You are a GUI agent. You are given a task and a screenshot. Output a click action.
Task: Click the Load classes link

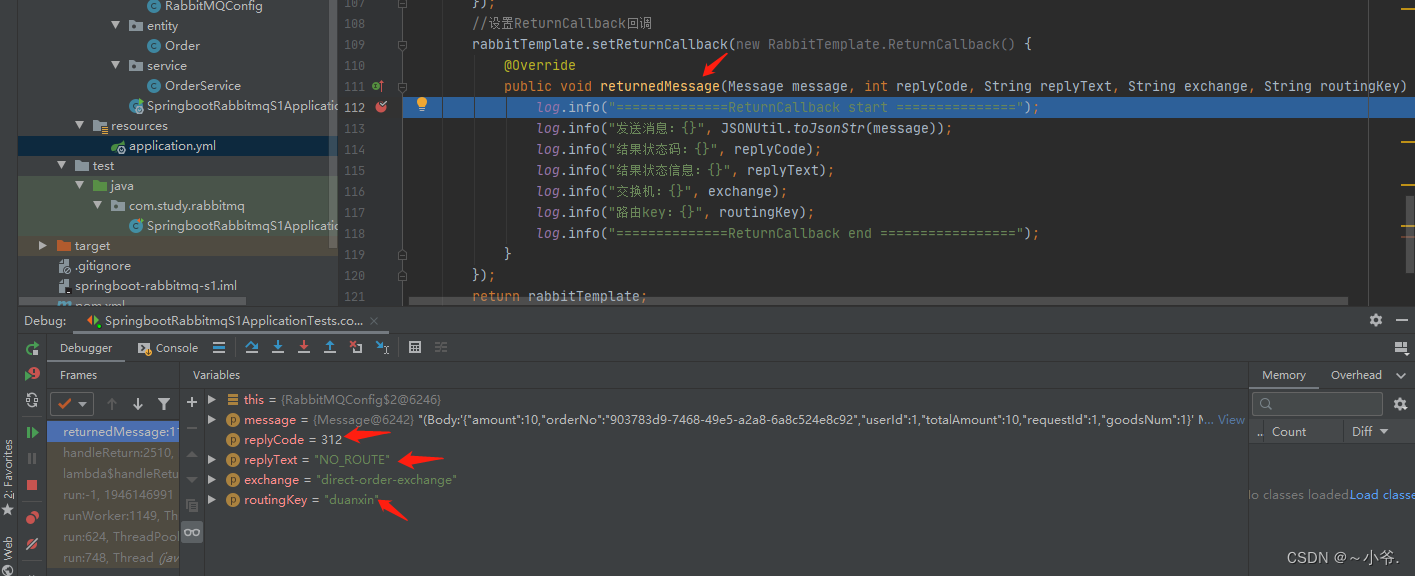click(x=1382, y=495)
